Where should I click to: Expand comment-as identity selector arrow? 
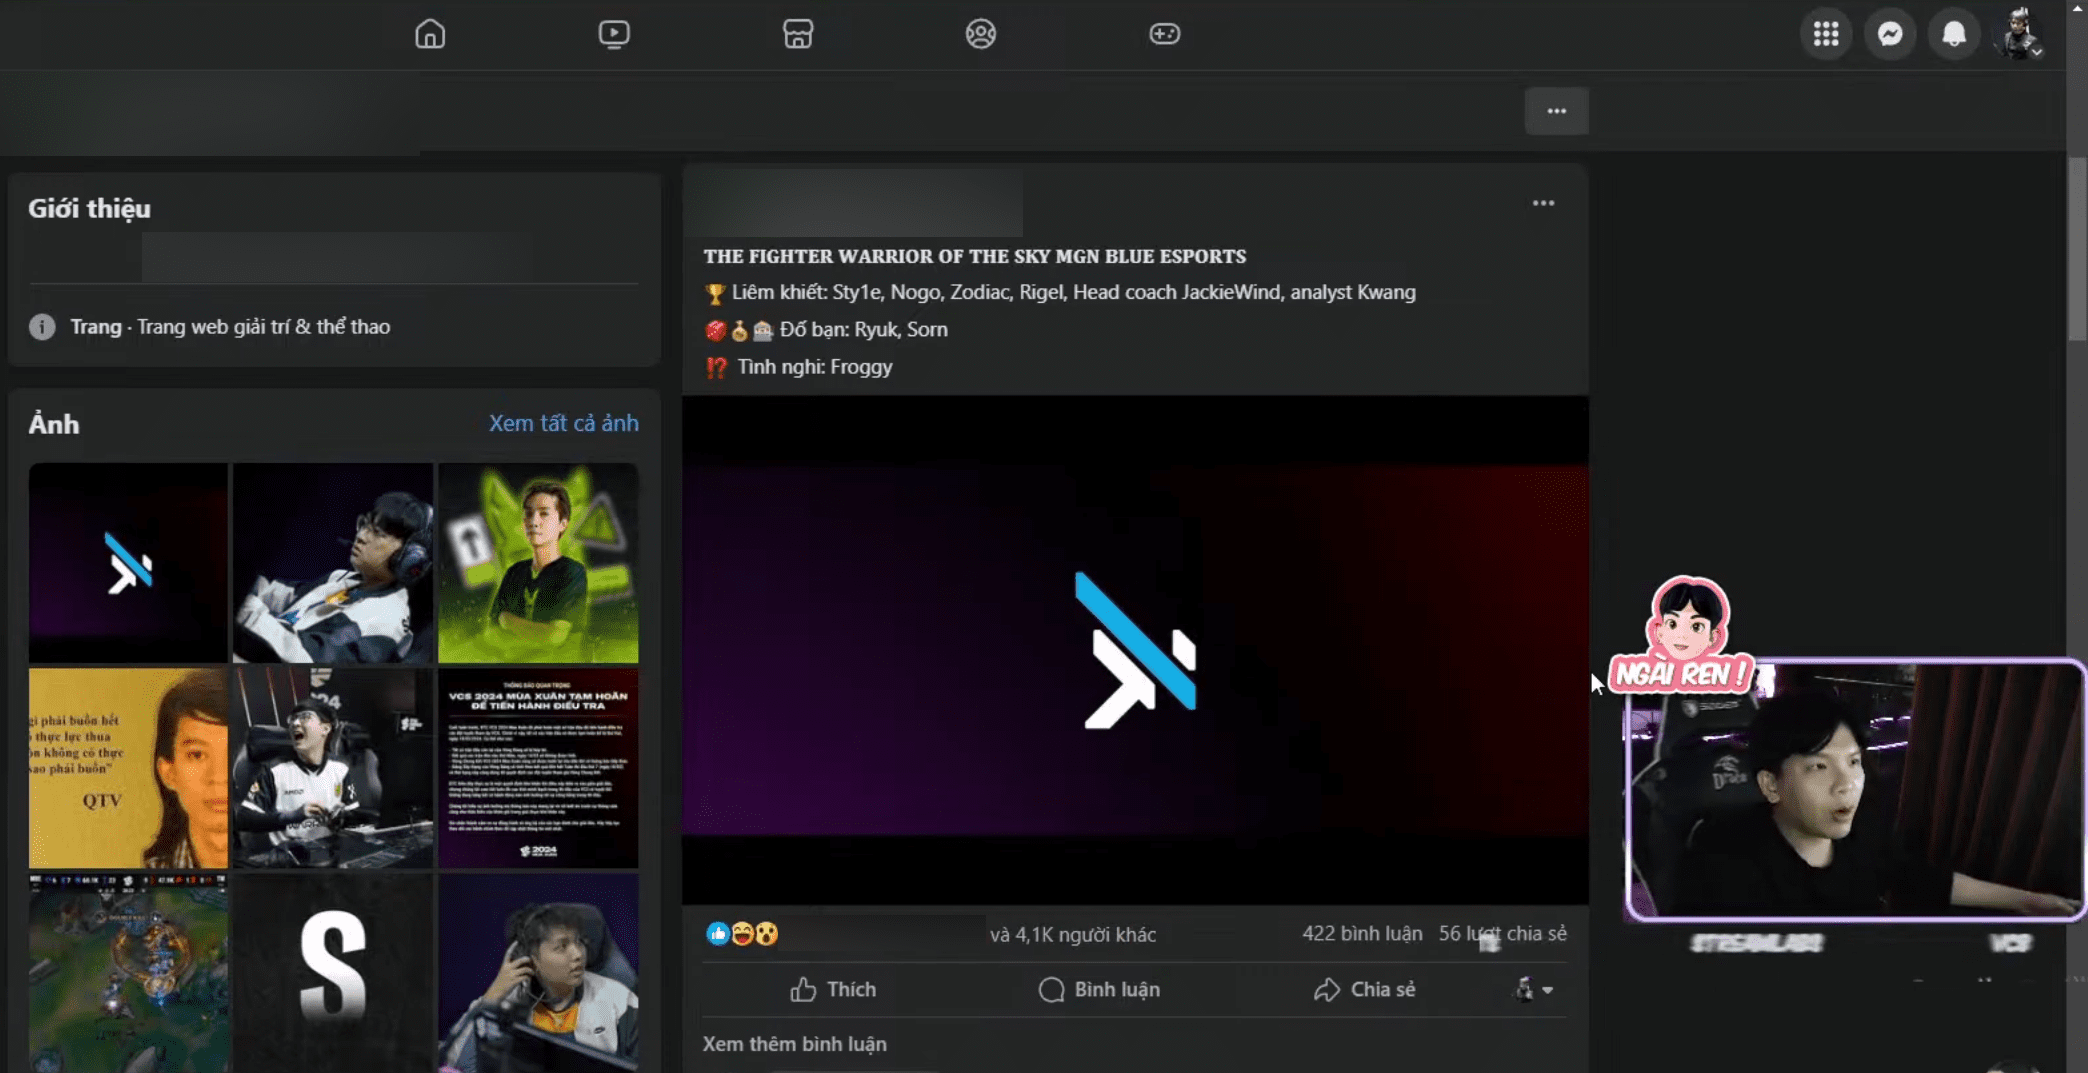1535,989
